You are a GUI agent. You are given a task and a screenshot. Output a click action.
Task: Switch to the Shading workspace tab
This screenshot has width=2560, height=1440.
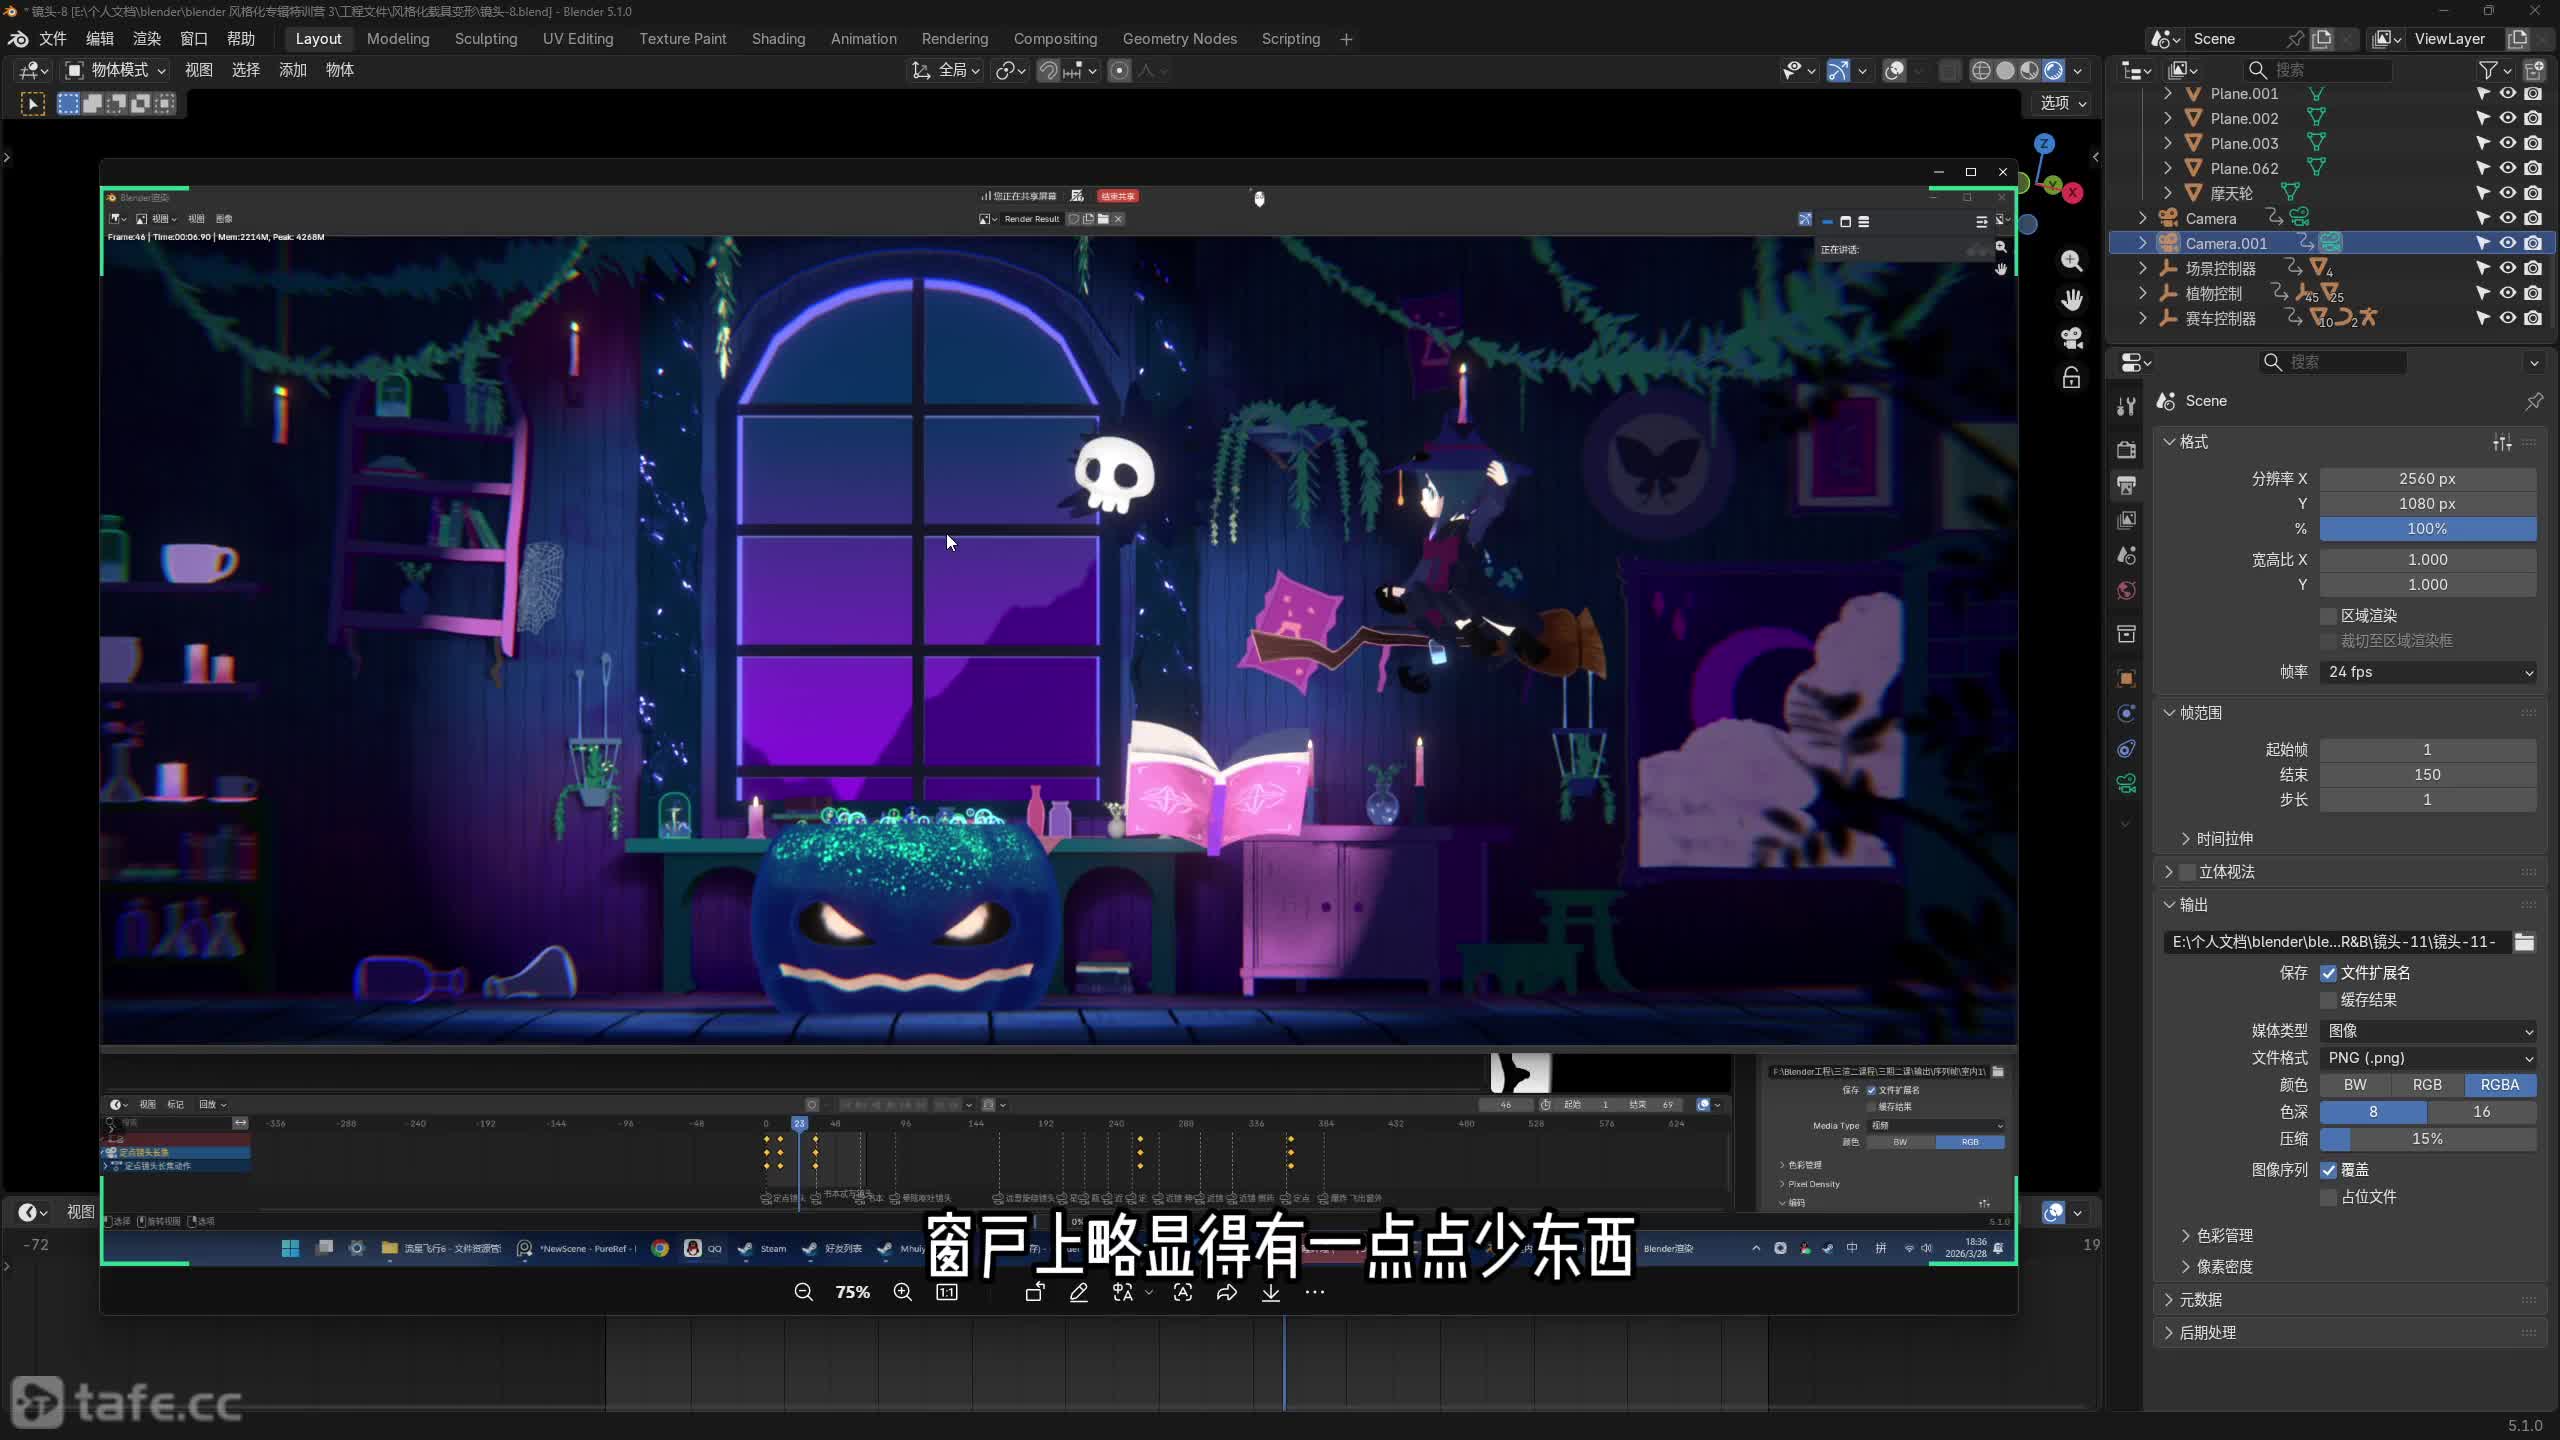tap(778, 39)
